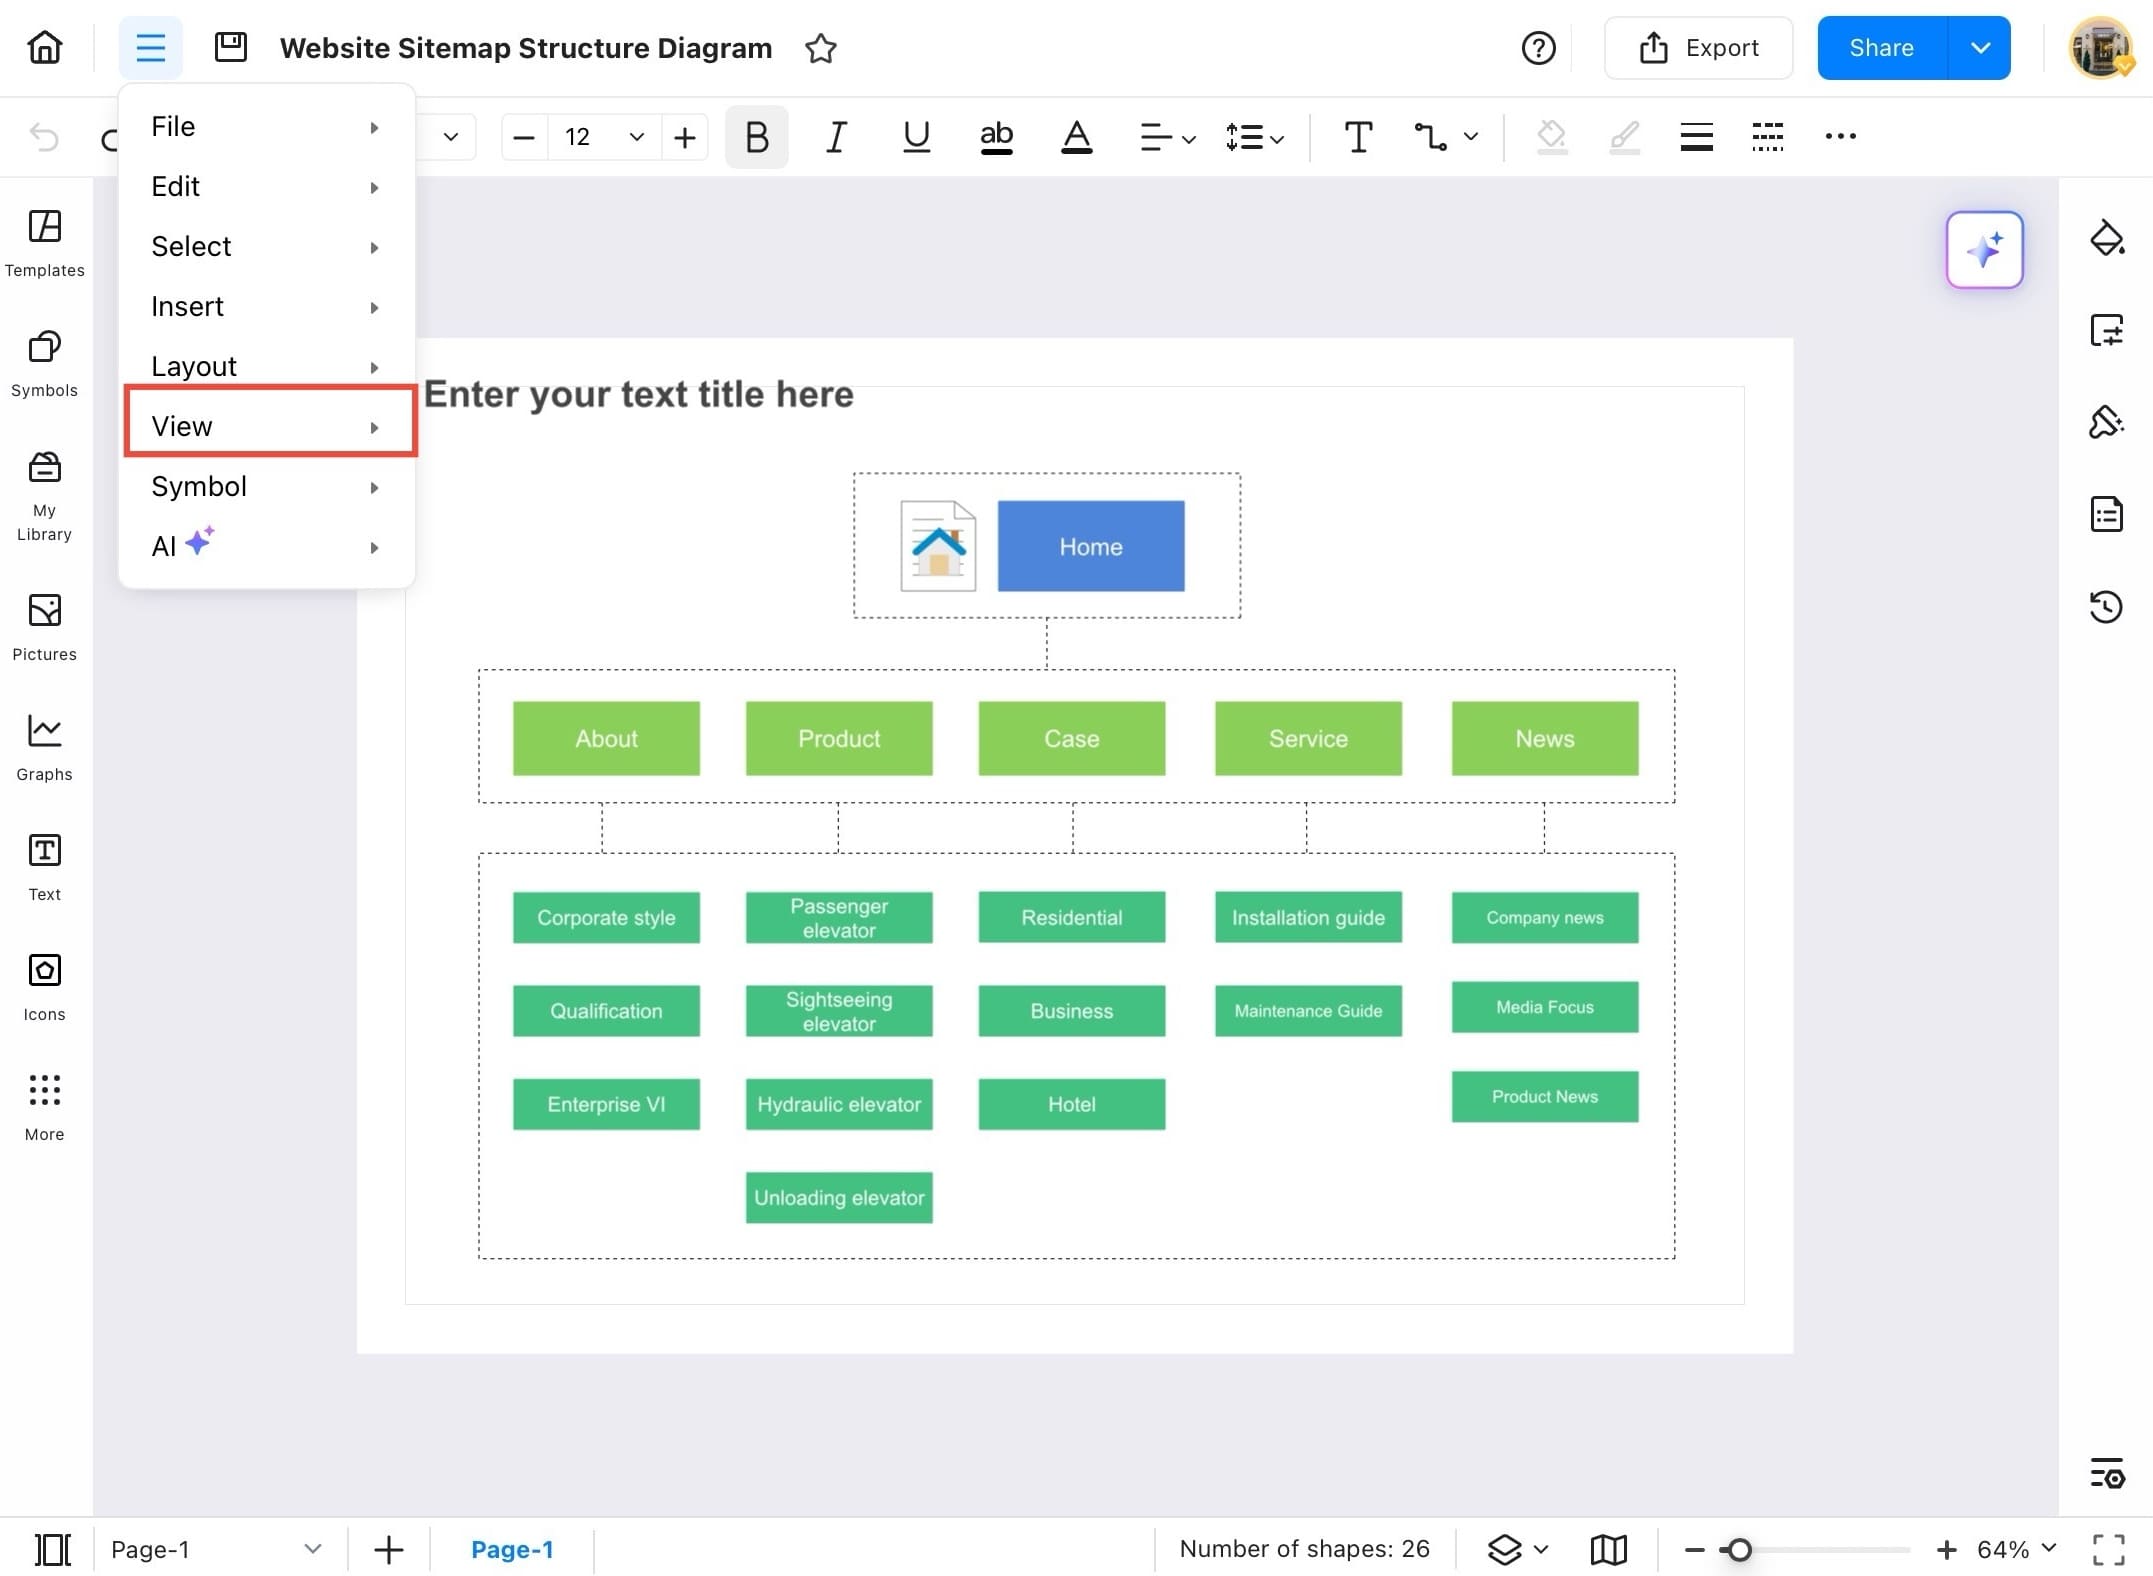Adjust the zoom slider in the status bar
The width and height of the screenshot is (2153, 1576).
(1740, 1548)
